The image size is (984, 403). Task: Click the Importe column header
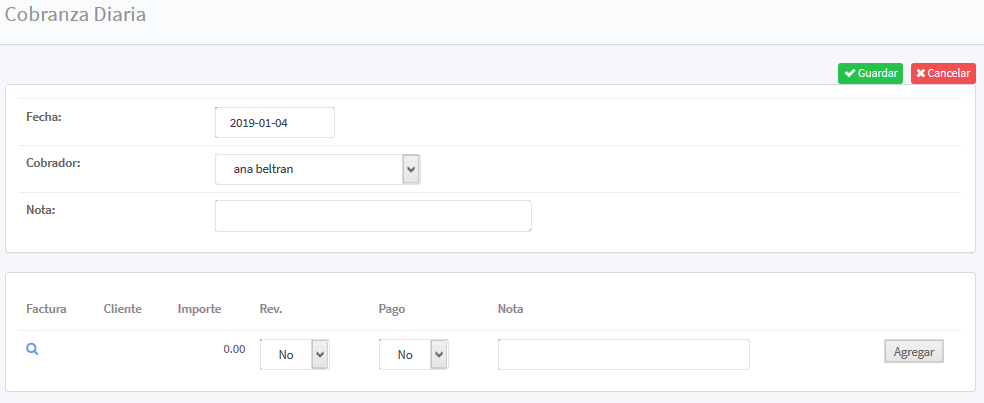[x=199, y=309]
